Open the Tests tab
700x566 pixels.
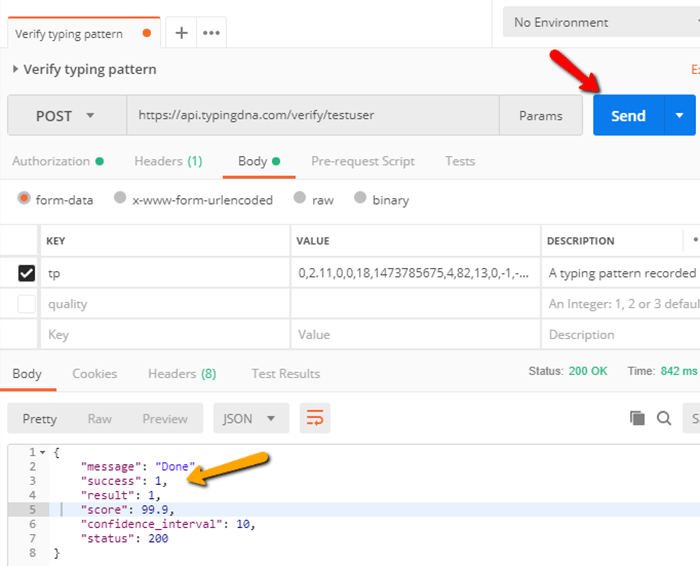point(460,161)
